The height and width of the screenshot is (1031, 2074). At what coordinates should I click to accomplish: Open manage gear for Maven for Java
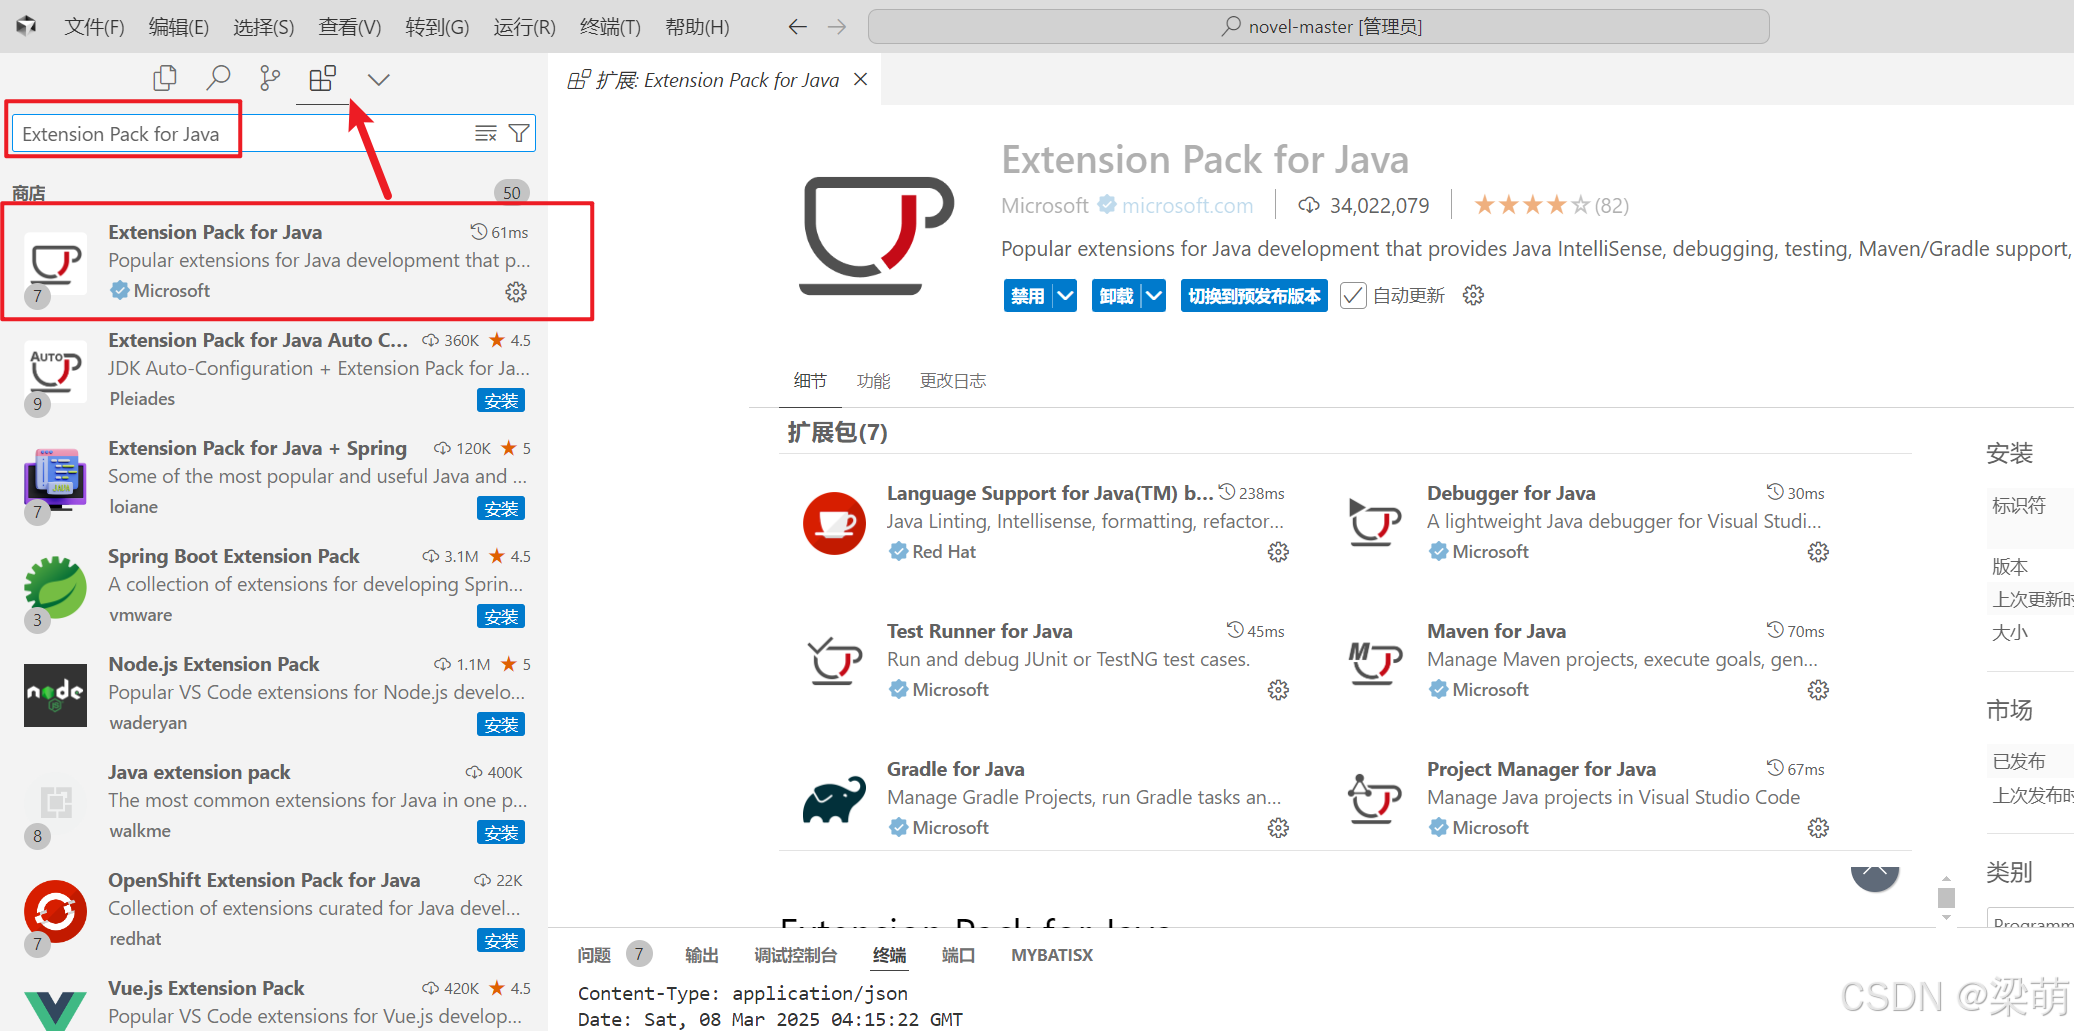tap(1818, 690)
